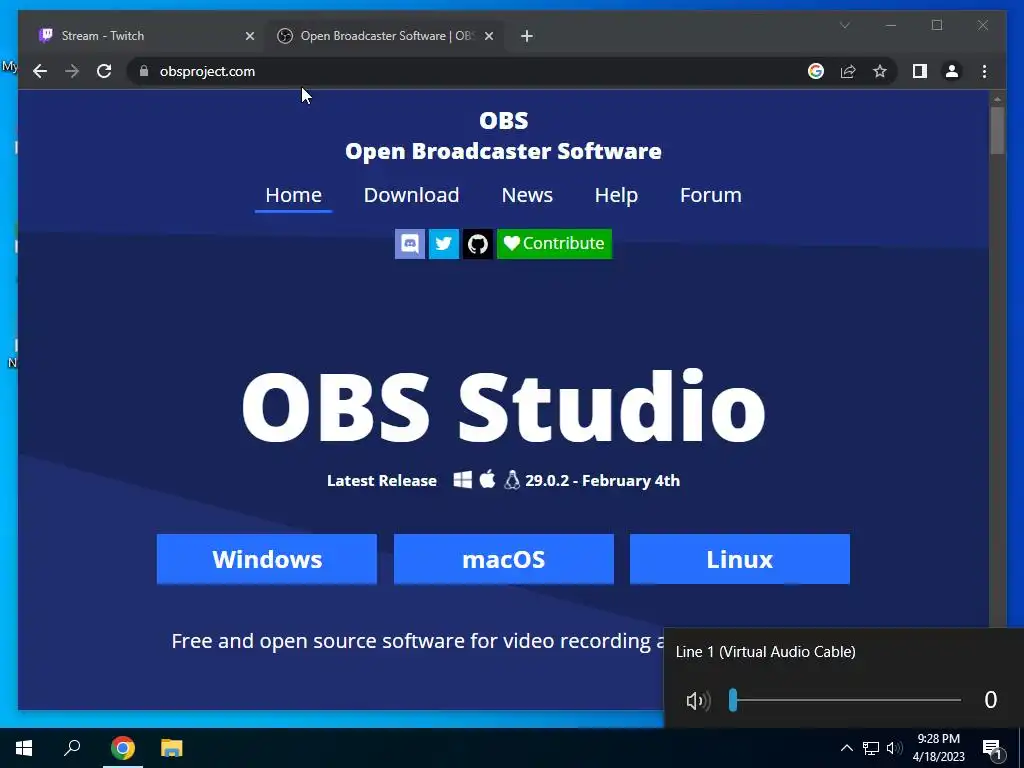Download OBS Studio for macOS

[x=504, y=559]
